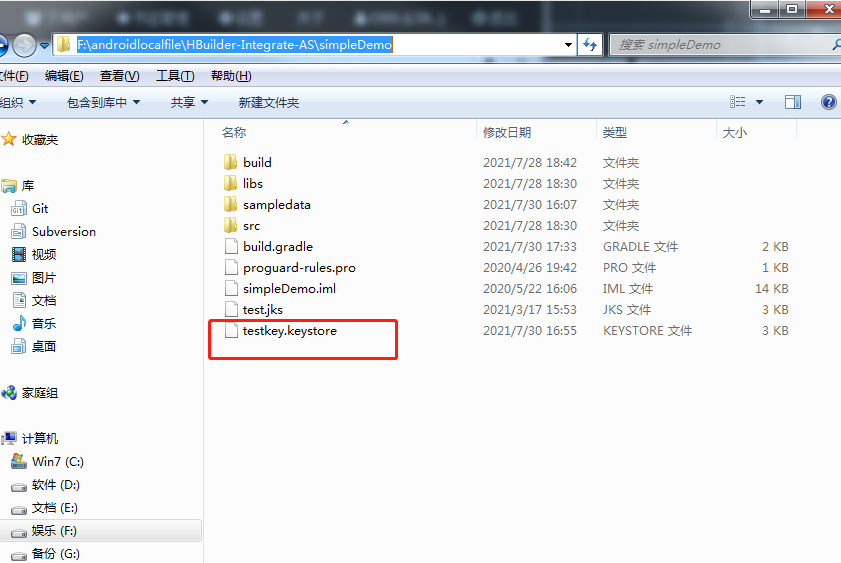
Task: Select the libs folder icon
Action: (231, 183)
